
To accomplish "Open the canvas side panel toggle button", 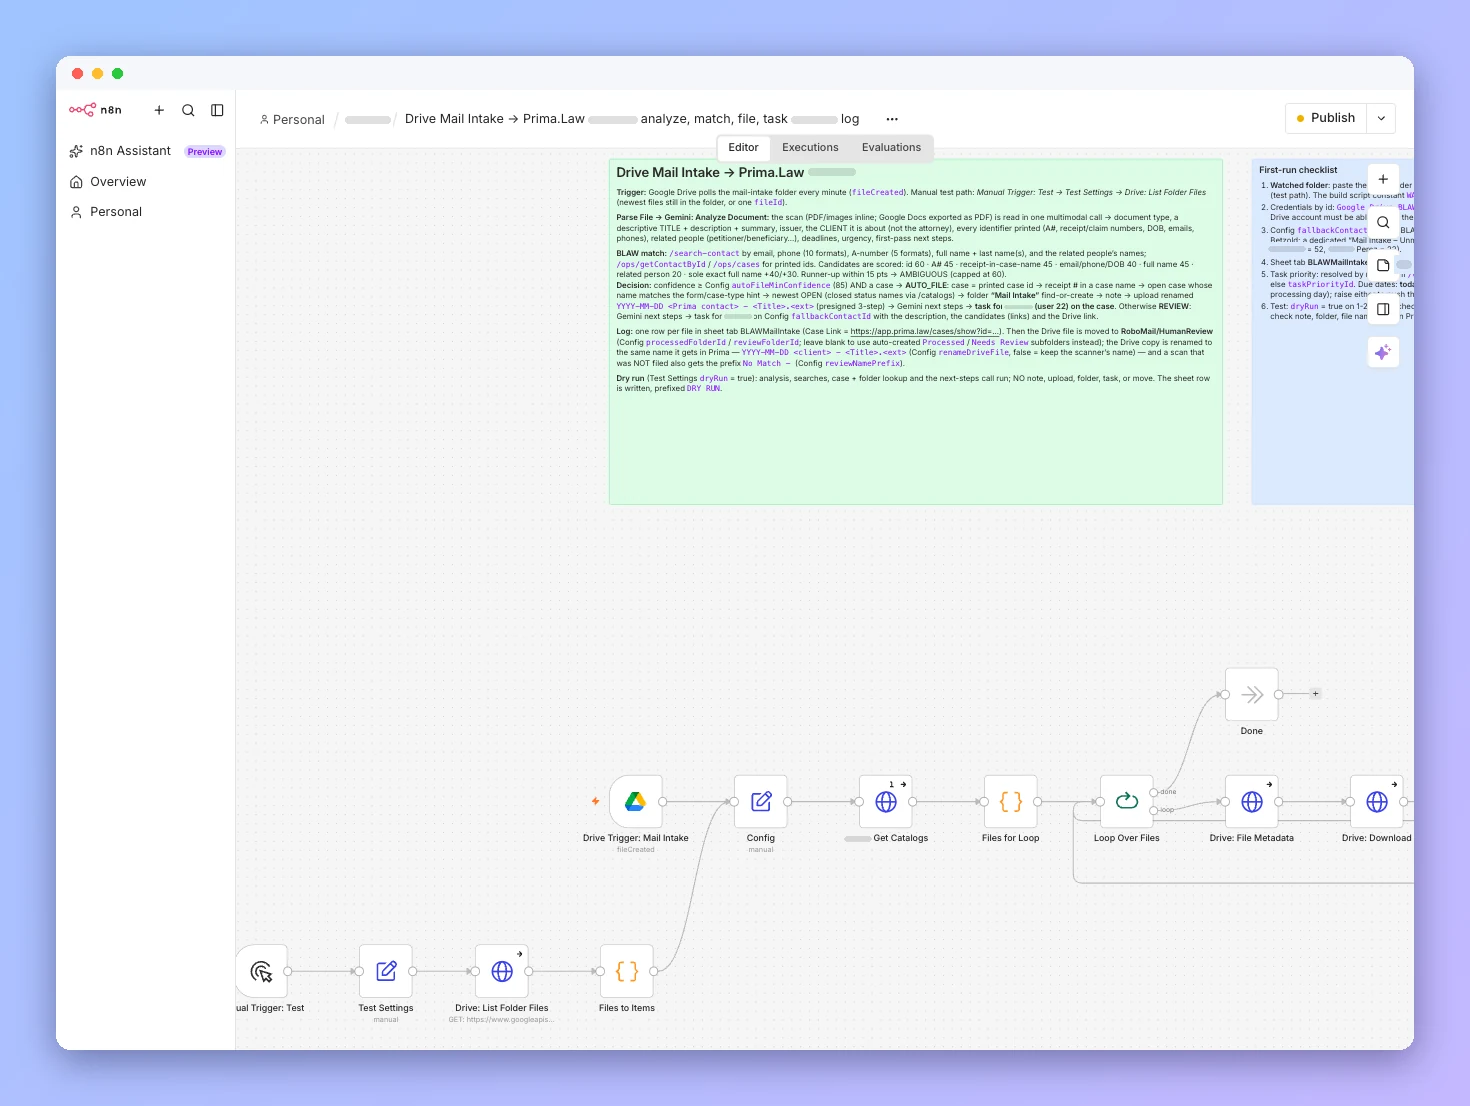I will tap(1383, 309).
